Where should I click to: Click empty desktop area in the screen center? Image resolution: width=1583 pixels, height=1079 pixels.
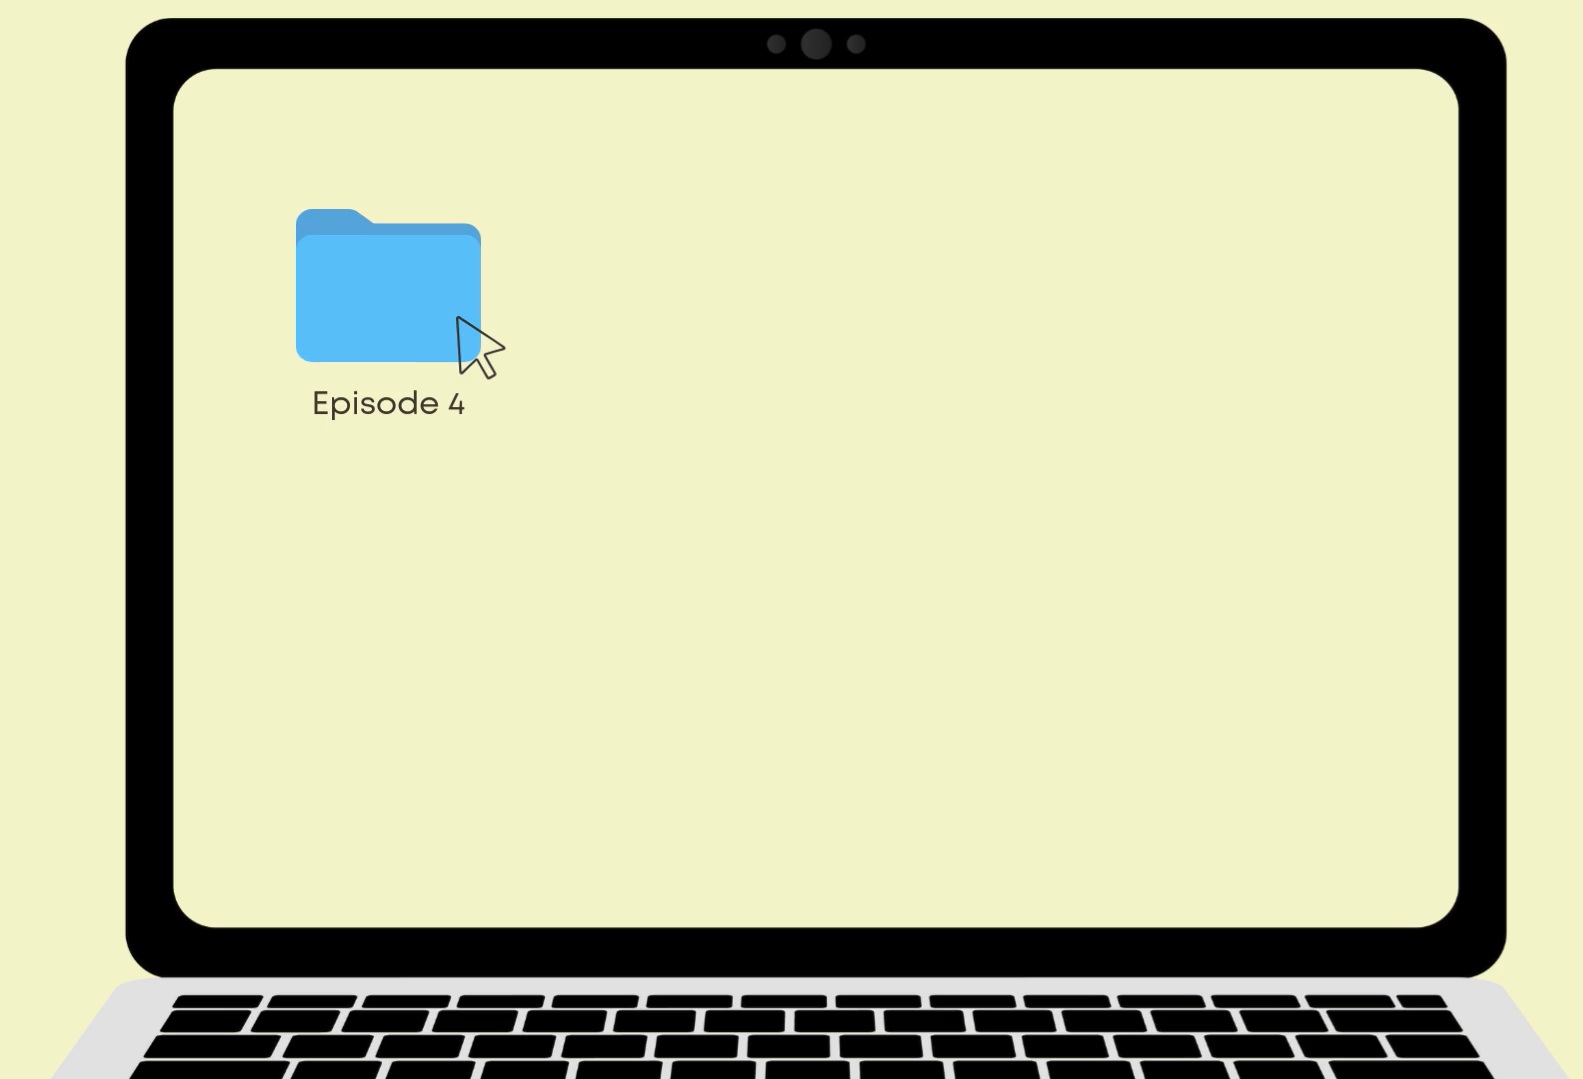click(816, 500)
